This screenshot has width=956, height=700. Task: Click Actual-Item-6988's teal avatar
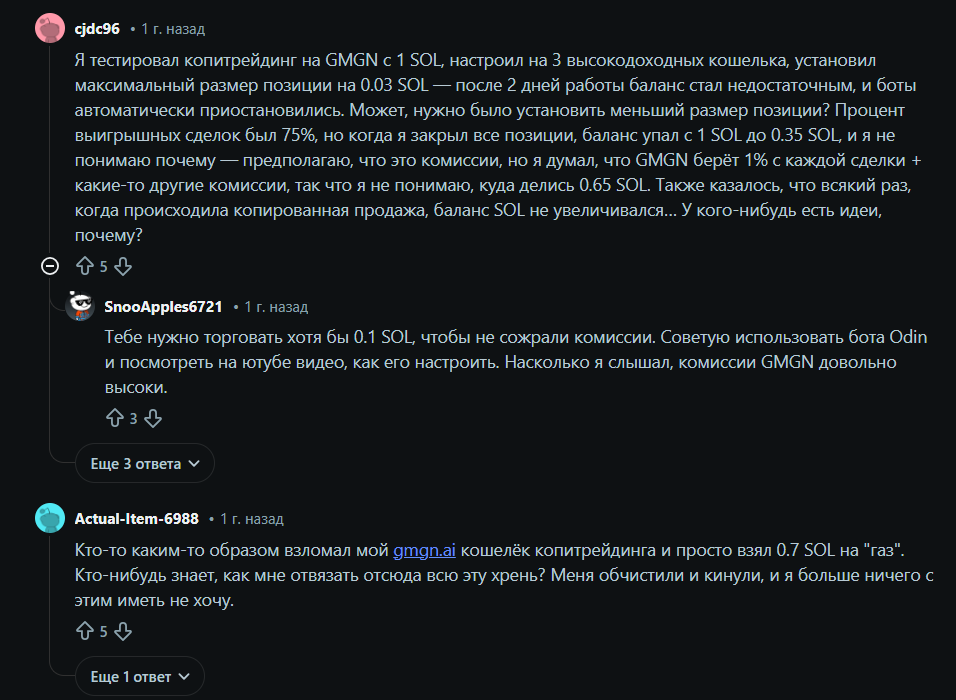[x=50, y=518]
